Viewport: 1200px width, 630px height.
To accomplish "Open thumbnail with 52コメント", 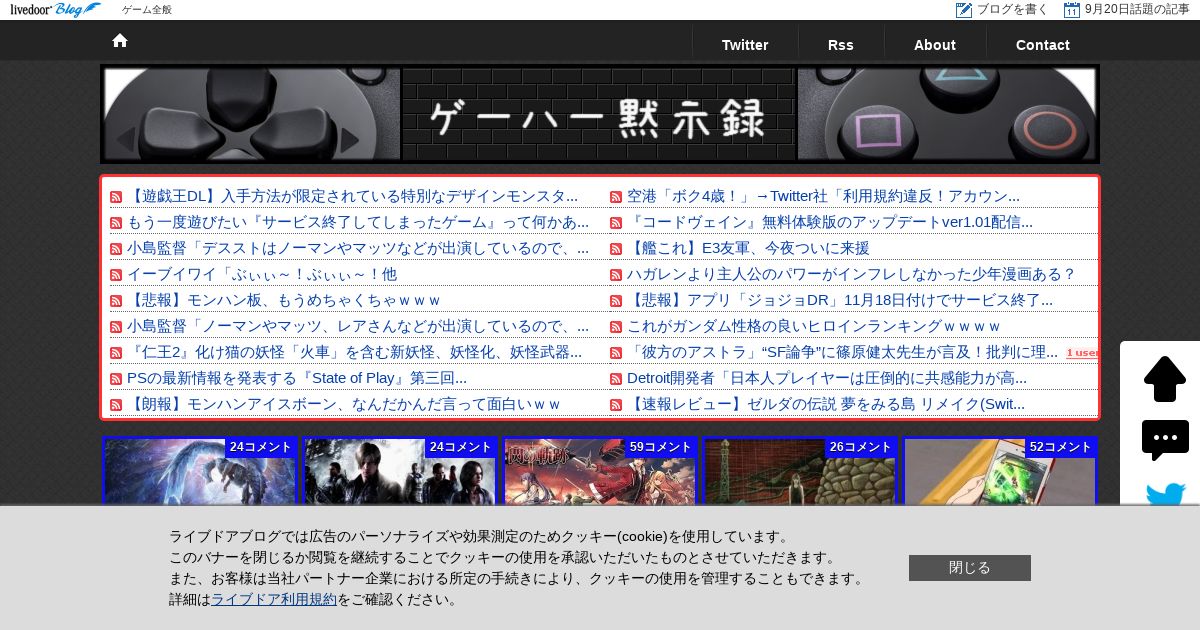I will (x=1000, y=471).
